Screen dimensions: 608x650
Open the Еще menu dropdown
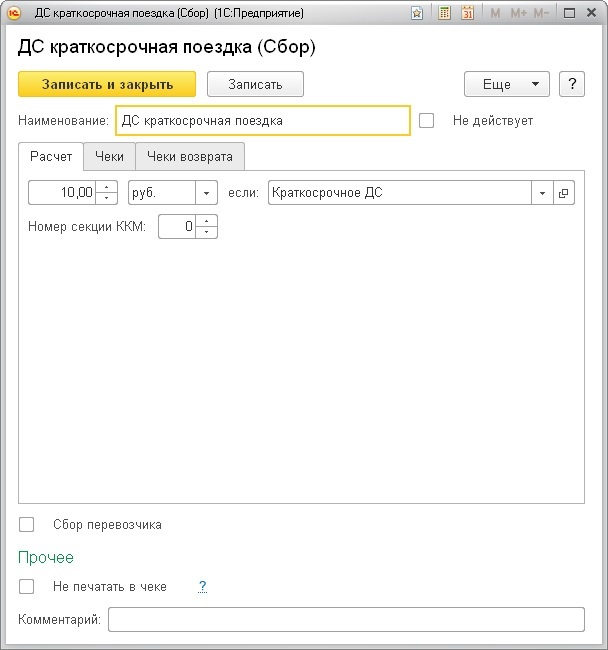(x=507, y=84)
